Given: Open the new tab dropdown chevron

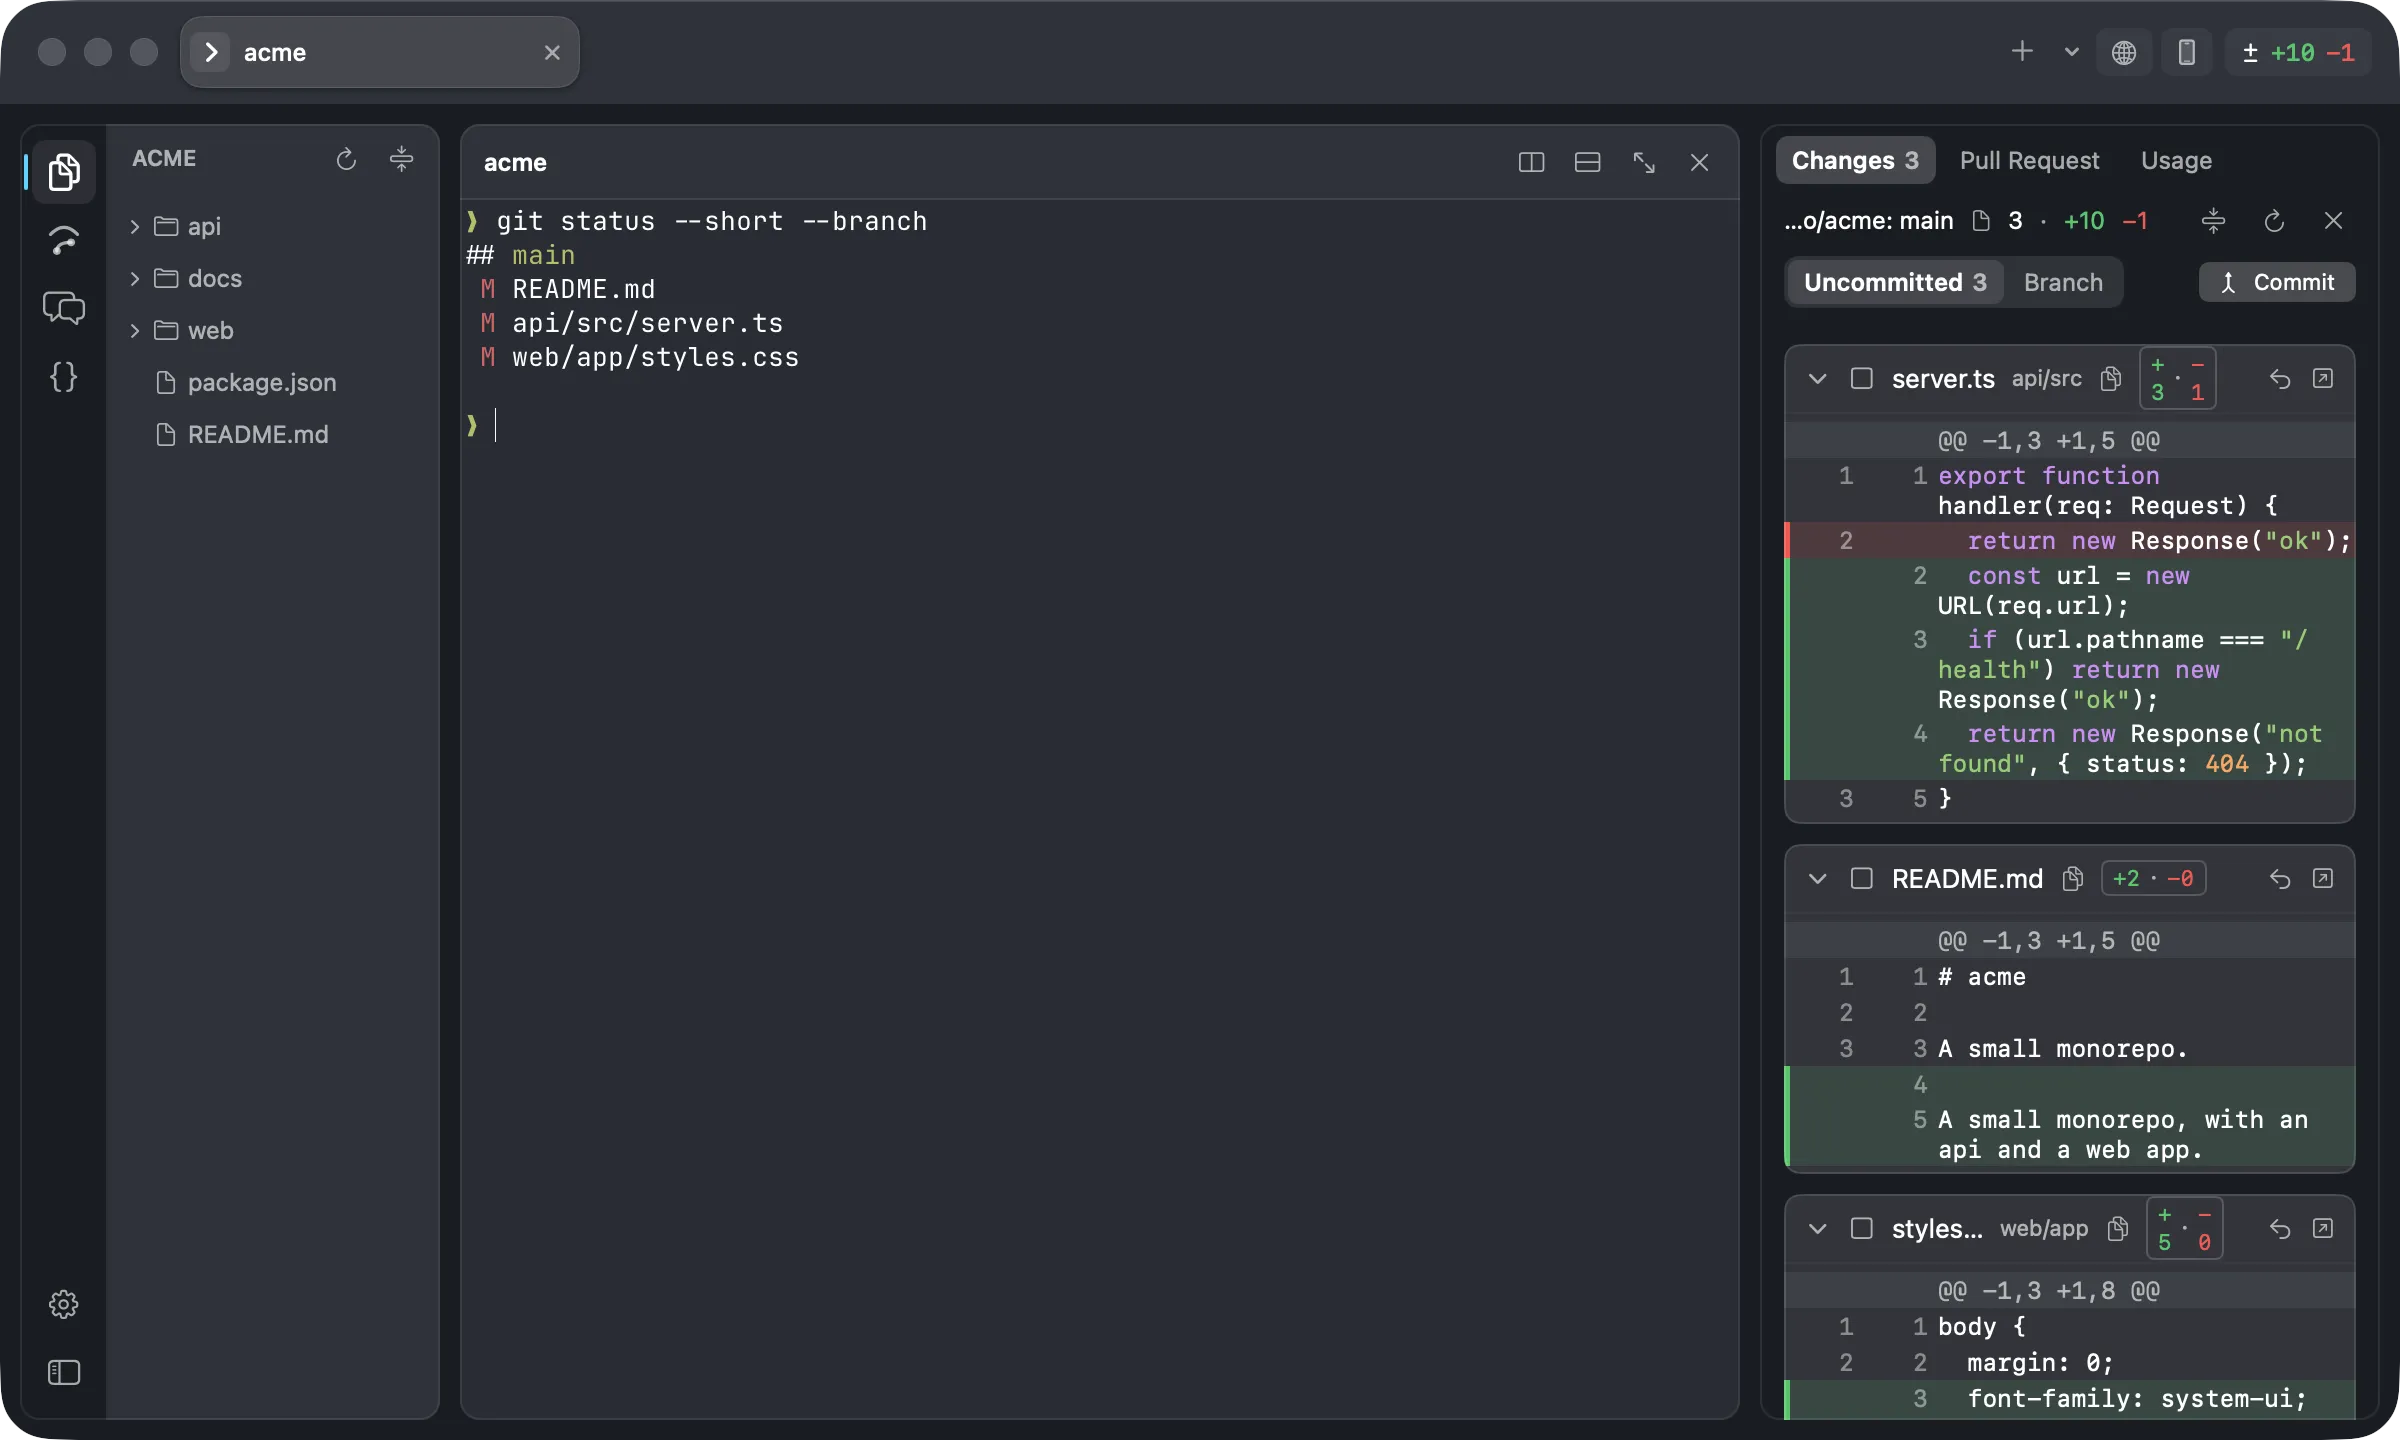Looking at the screenshot, I should pyautogui.click(x=2071, y=52).
